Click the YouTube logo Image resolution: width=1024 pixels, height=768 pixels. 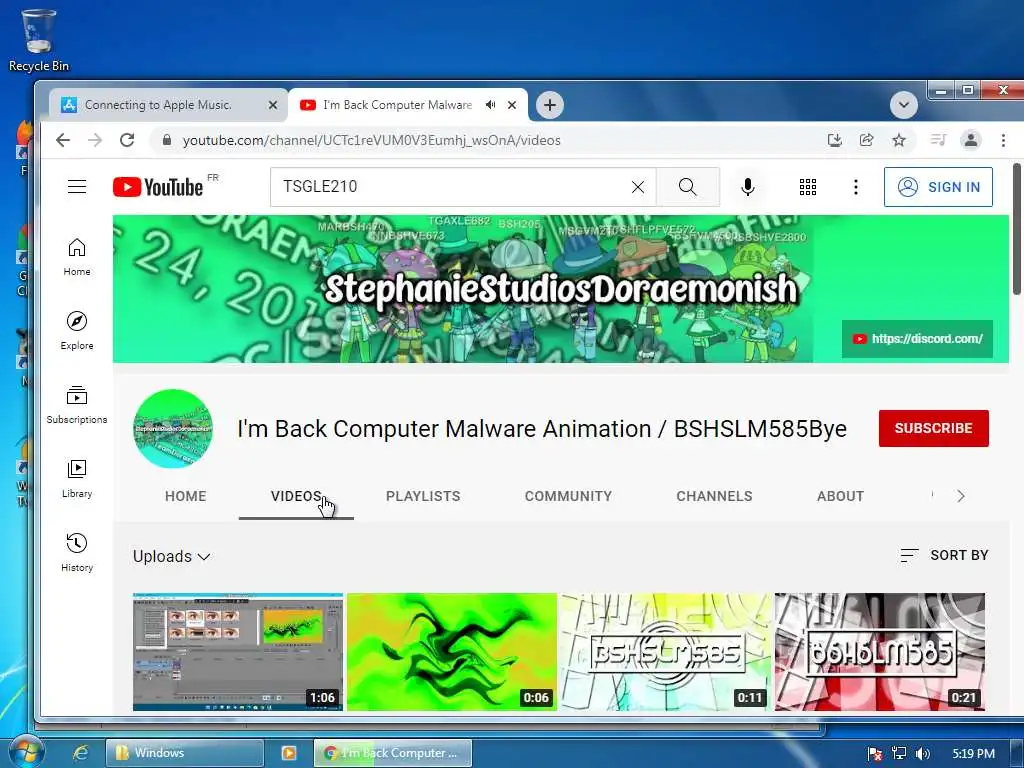click(x=158, y=187)
